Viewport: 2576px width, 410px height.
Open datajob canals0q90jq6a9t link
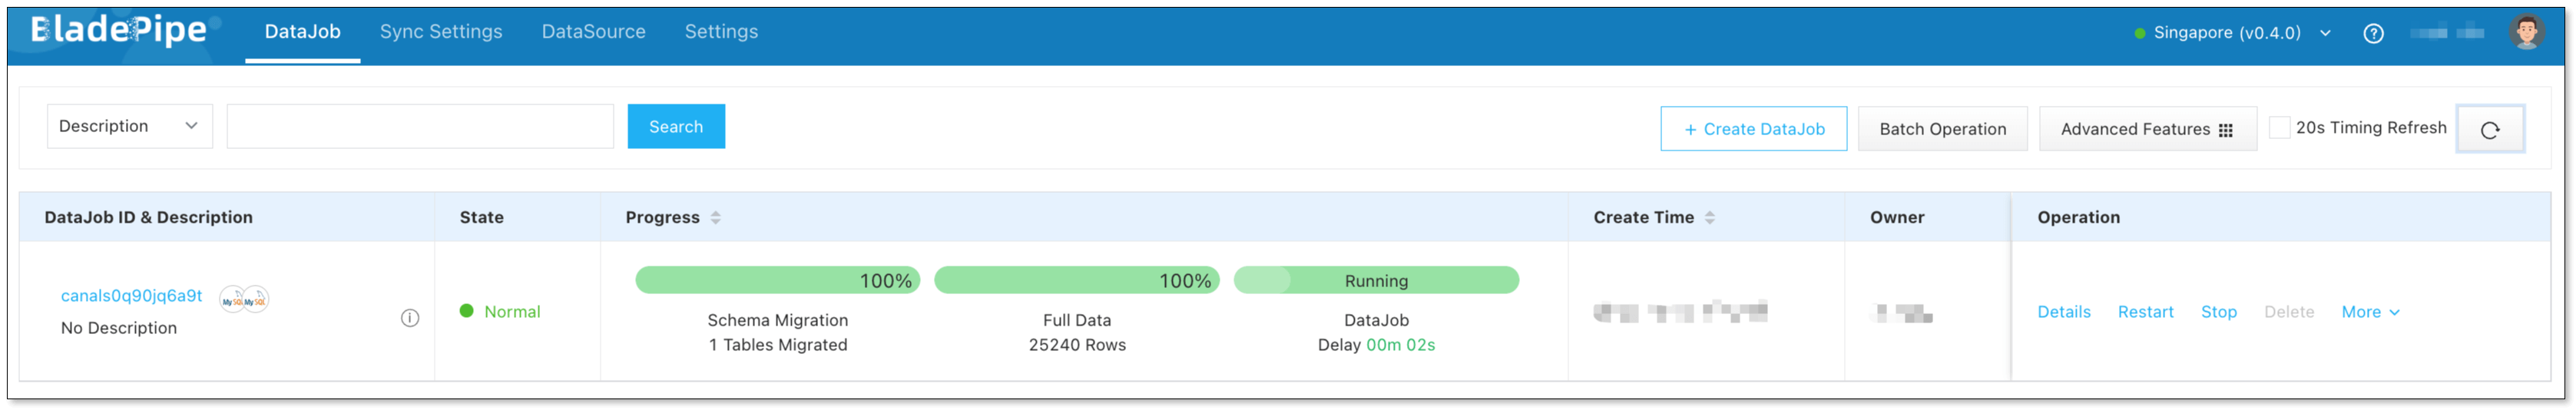pyautogui.click(x=131, y=296)
